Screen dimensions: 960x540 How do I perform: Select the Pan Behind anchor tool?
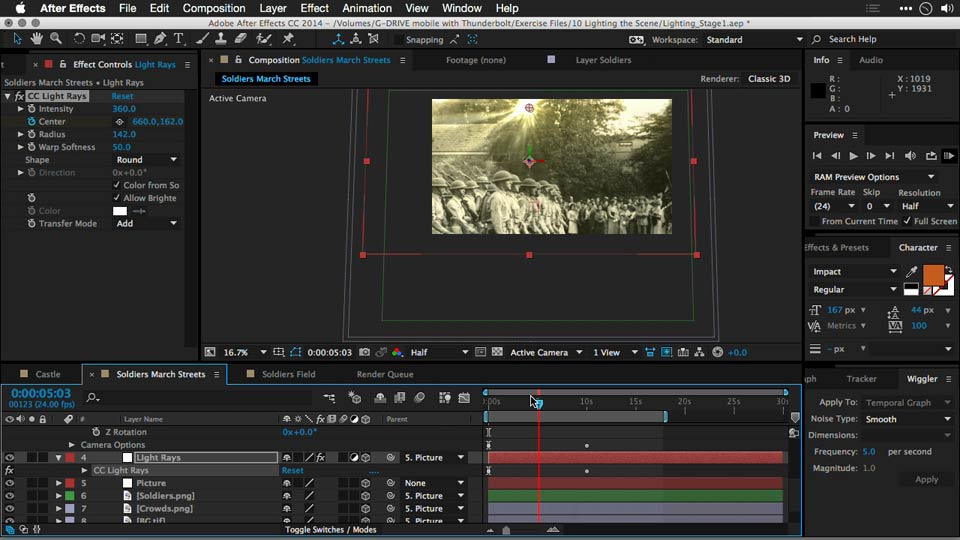point(117,39)
